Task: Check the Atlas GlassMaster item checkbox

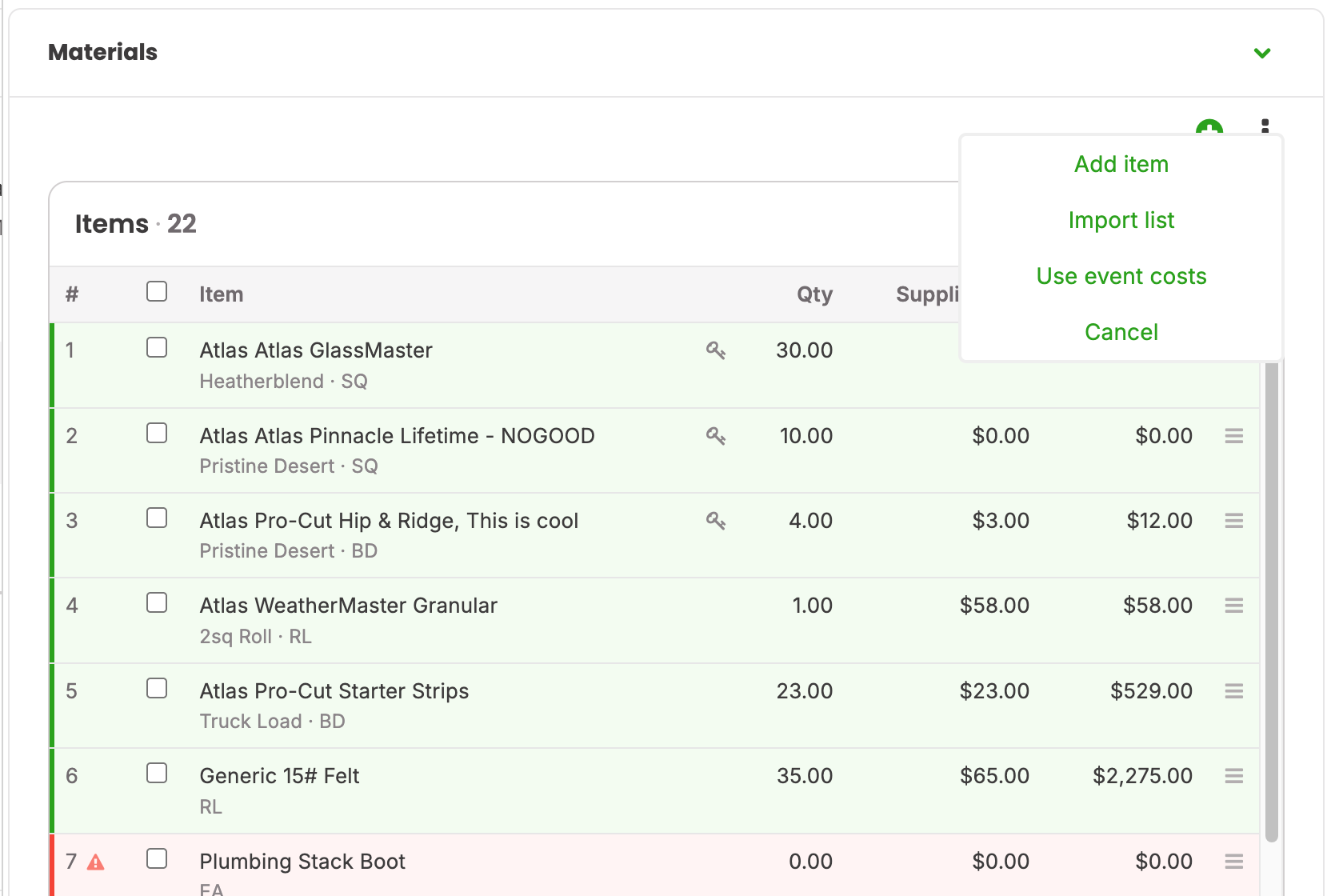Action: coord(156,347)
